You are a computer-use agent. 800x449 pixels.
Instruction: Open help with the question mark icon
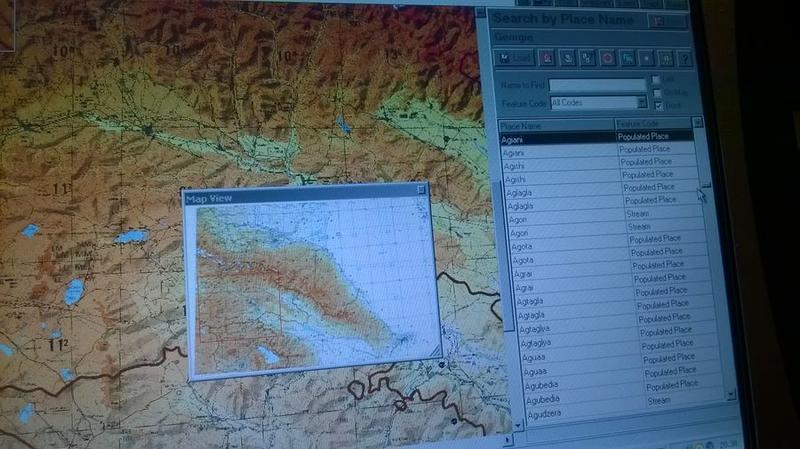pyautogui.click(x=685, y=59)
